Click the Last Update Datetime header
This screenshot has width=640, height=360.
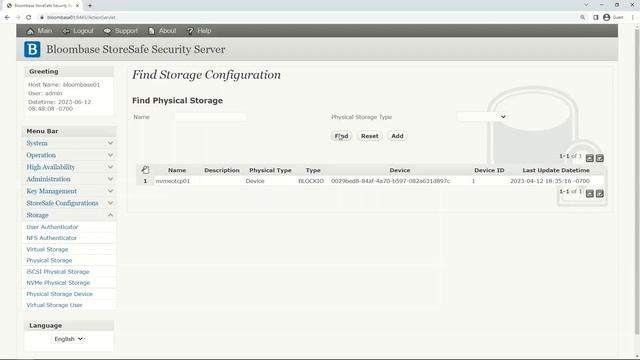click(556, 170)
